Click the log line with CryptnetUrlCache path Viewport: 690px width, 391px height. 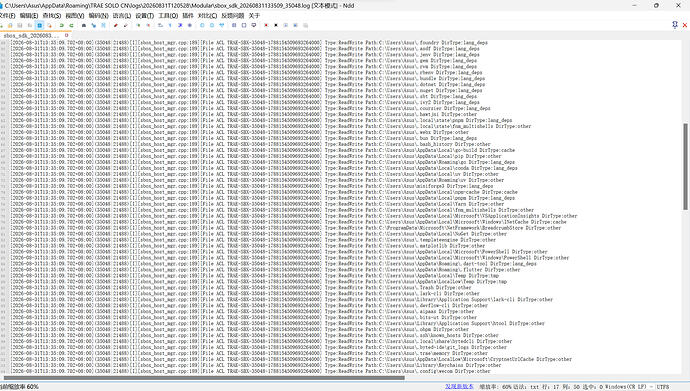pos(291,359)
